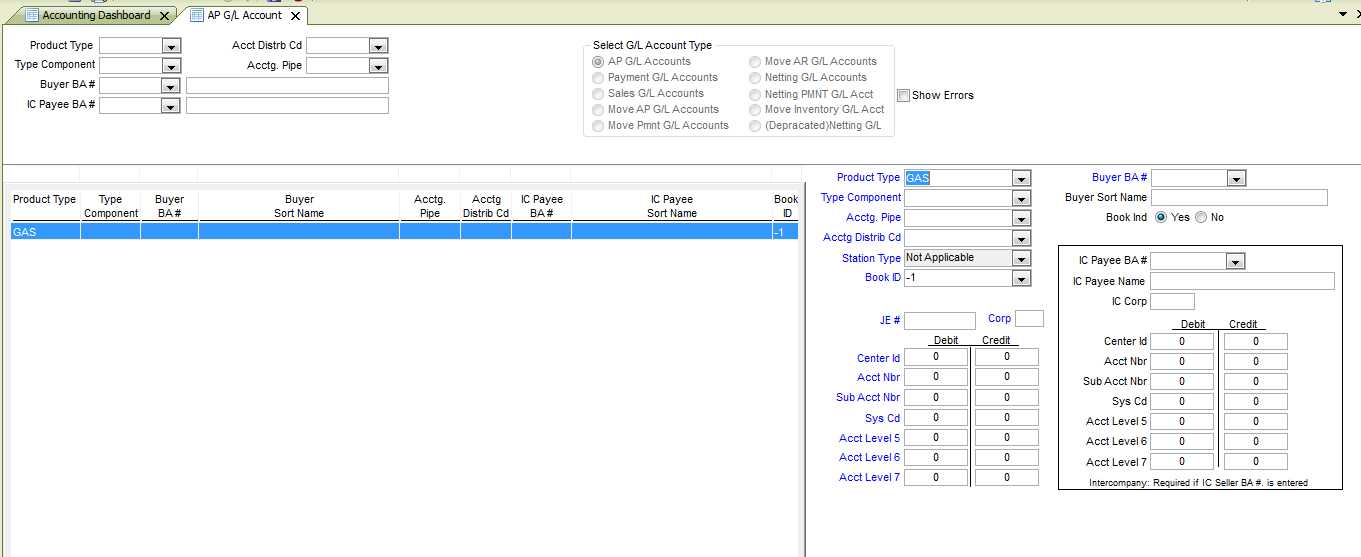
Task: Select Yes for Book Ind
Action: 1161,217
